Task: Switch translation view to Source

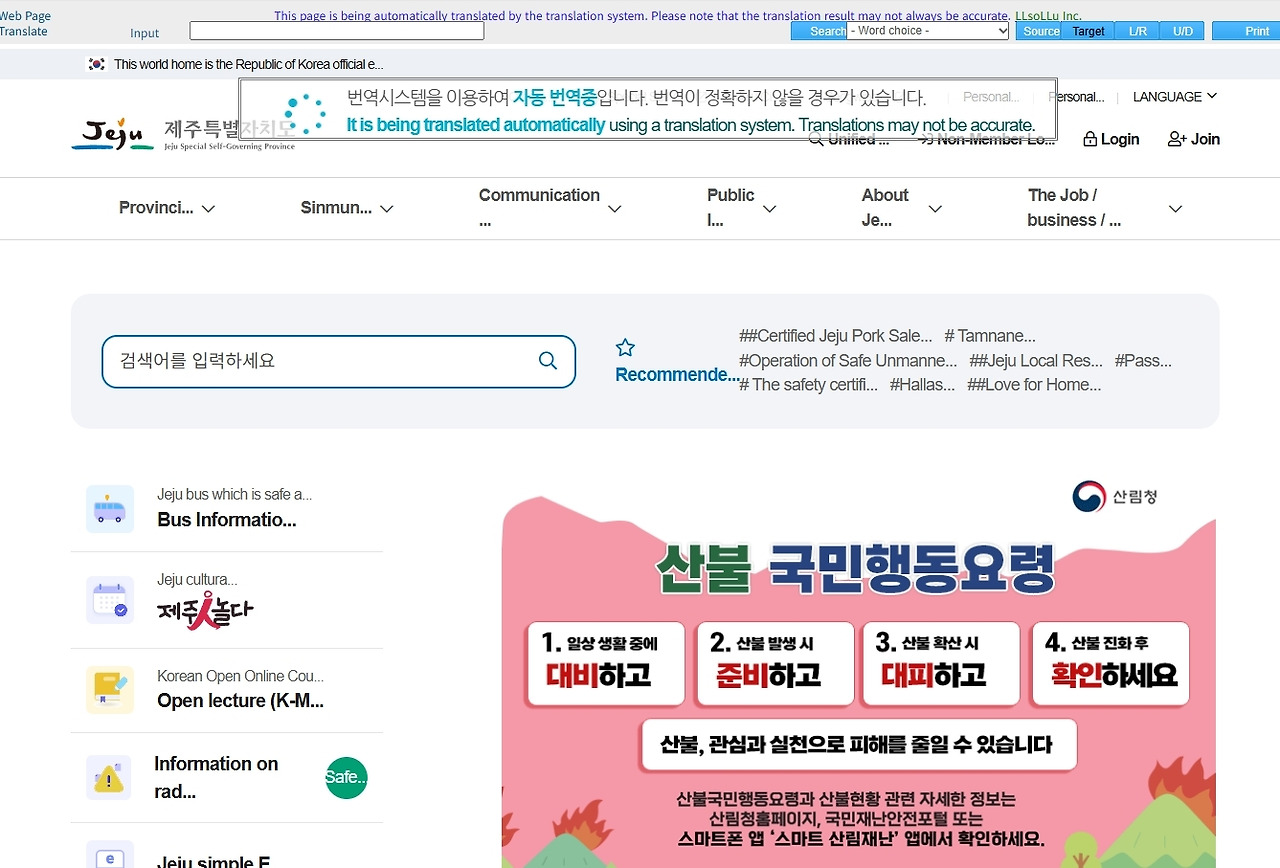Action: (1040, 31)
